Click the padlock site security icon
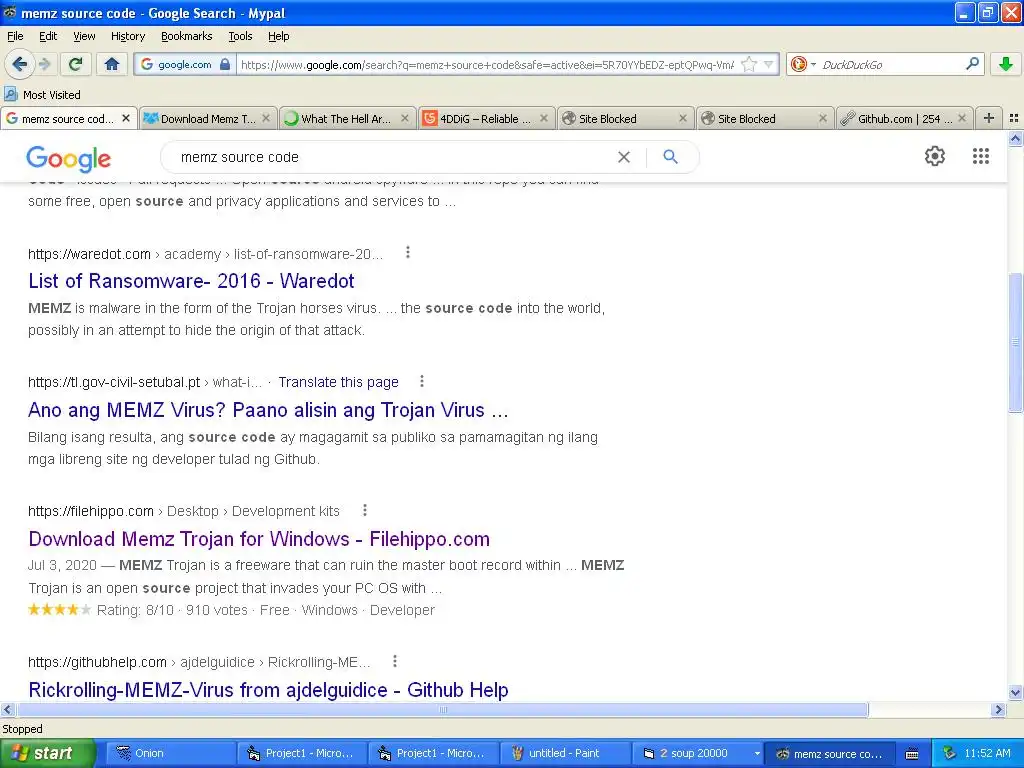This screenshot has height=768, width=1024. pos(225,64)
